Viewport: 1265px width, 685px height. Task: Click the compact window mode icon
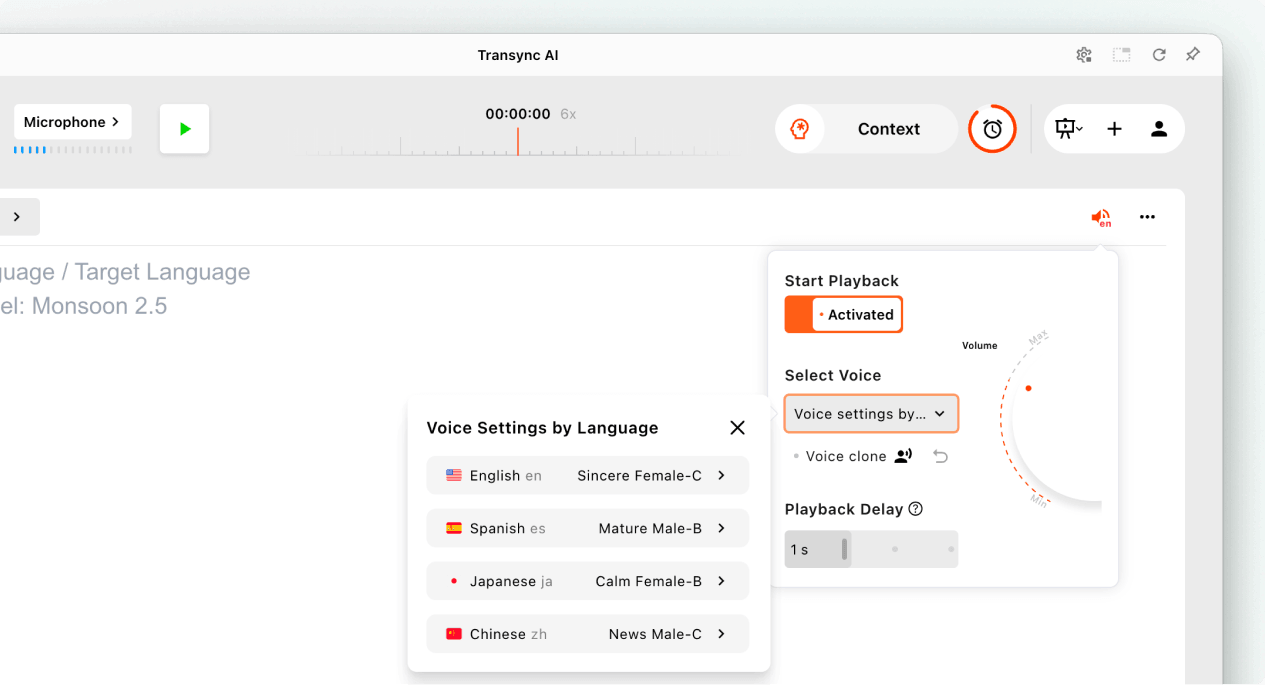point(1122,55)
